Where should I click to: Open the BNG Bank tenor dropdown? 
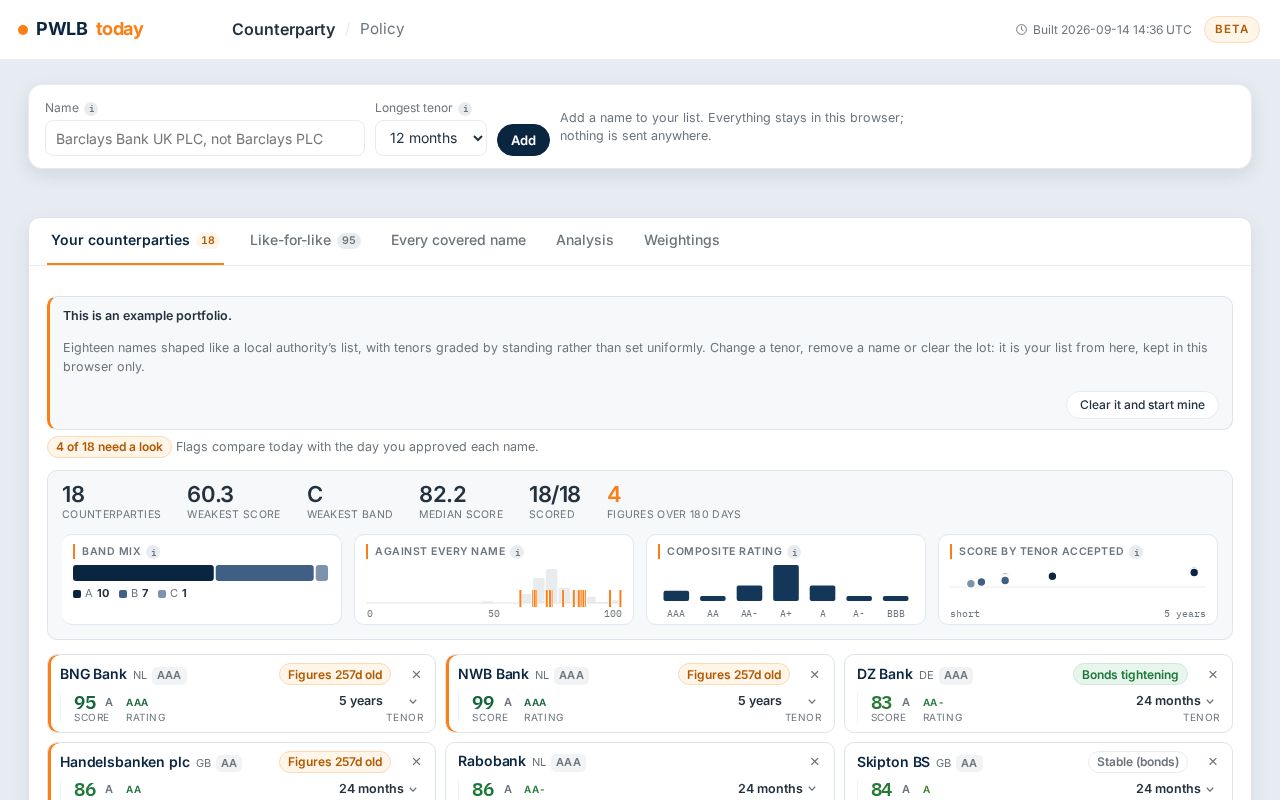379,701
